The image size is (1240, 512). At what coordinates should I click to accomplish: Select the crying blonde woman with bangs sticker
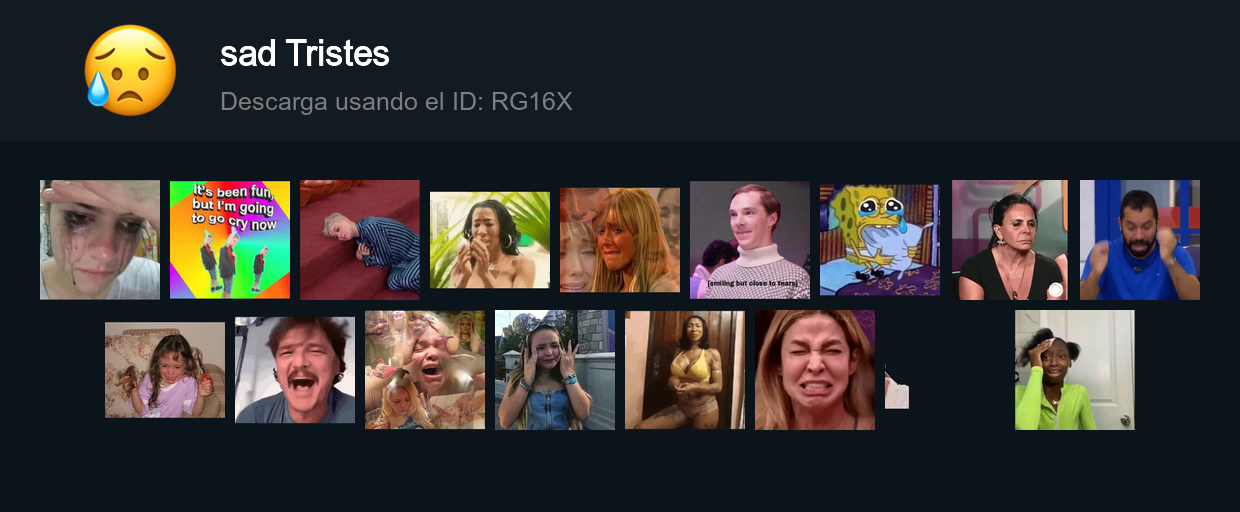(x=620, y=240)
